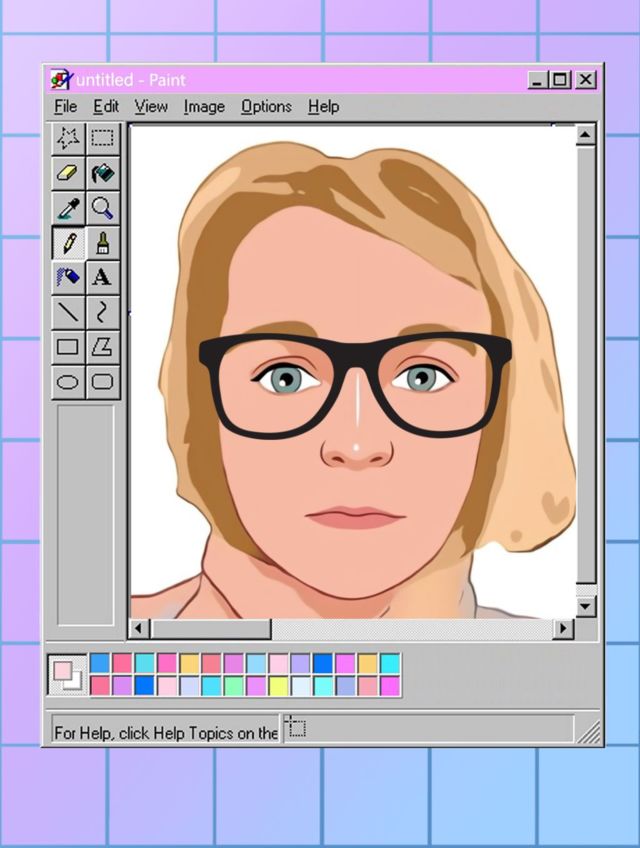Pick the Curve tool
The height and width of the screenshot is (848, 640).
103,312
